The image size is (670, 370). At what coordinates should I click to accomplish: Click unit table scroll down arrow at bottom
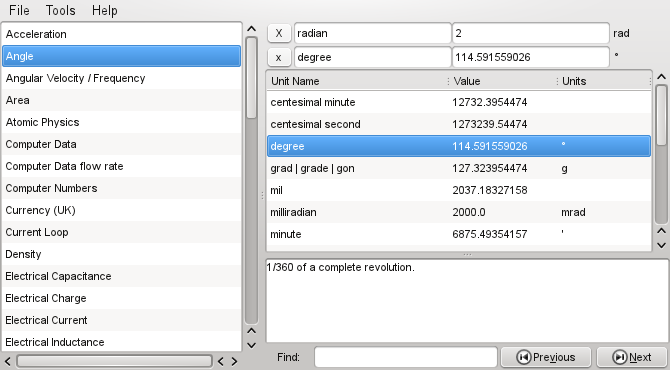point(661,245)
